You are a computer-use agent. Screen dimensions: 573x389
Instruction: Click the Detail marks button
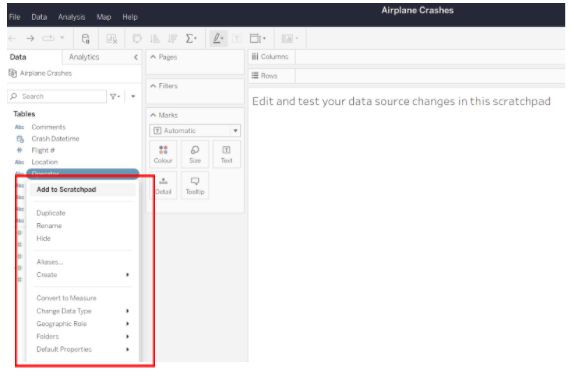click(x=163, y=186)
